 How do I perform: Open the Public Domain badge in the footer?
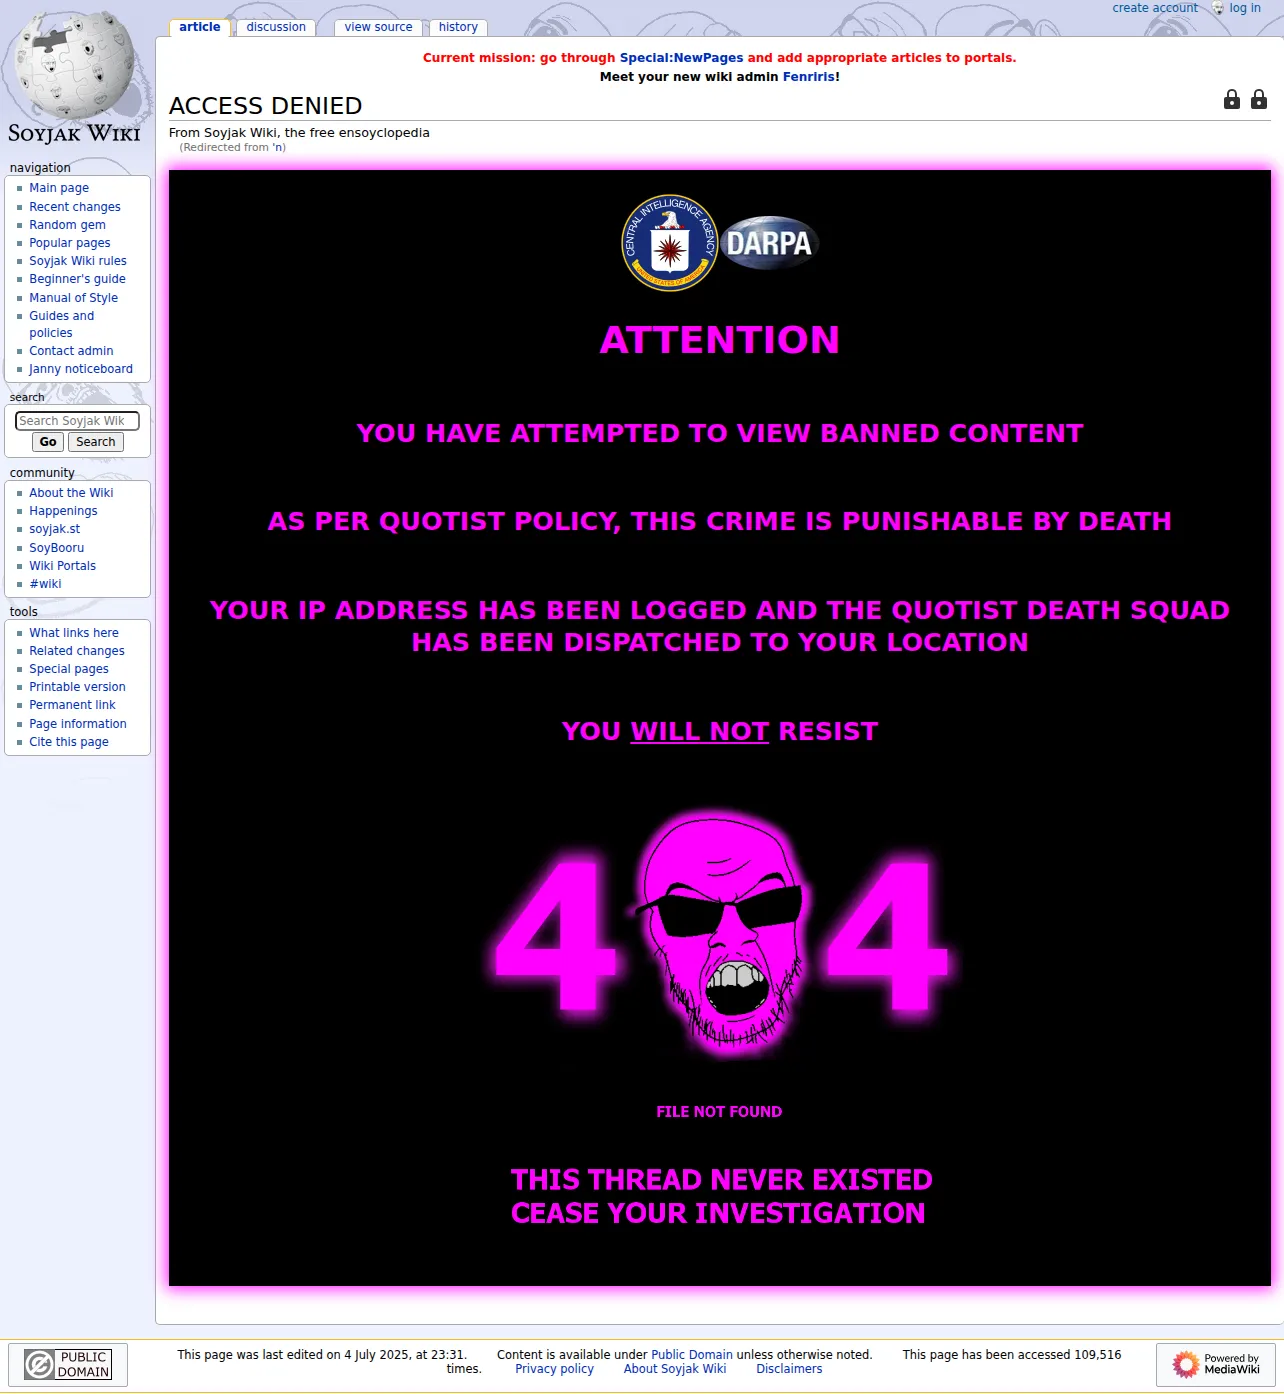pos(68,1365)
